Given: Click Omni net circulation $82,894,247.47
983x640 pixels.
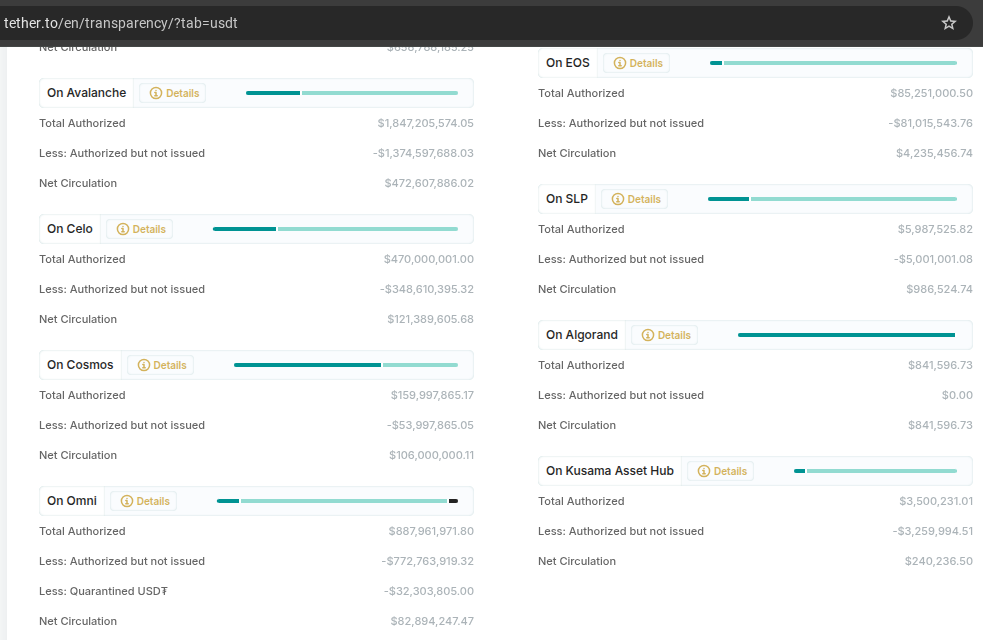Looking at the screenshot, I should (432, 622).
